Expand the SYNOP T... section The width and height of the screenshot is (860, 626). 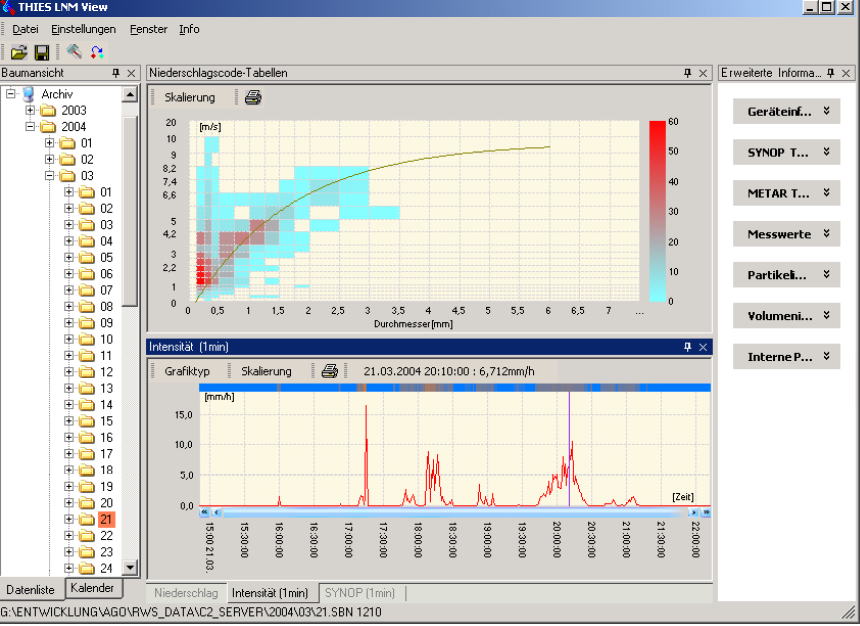coord(787,153)
